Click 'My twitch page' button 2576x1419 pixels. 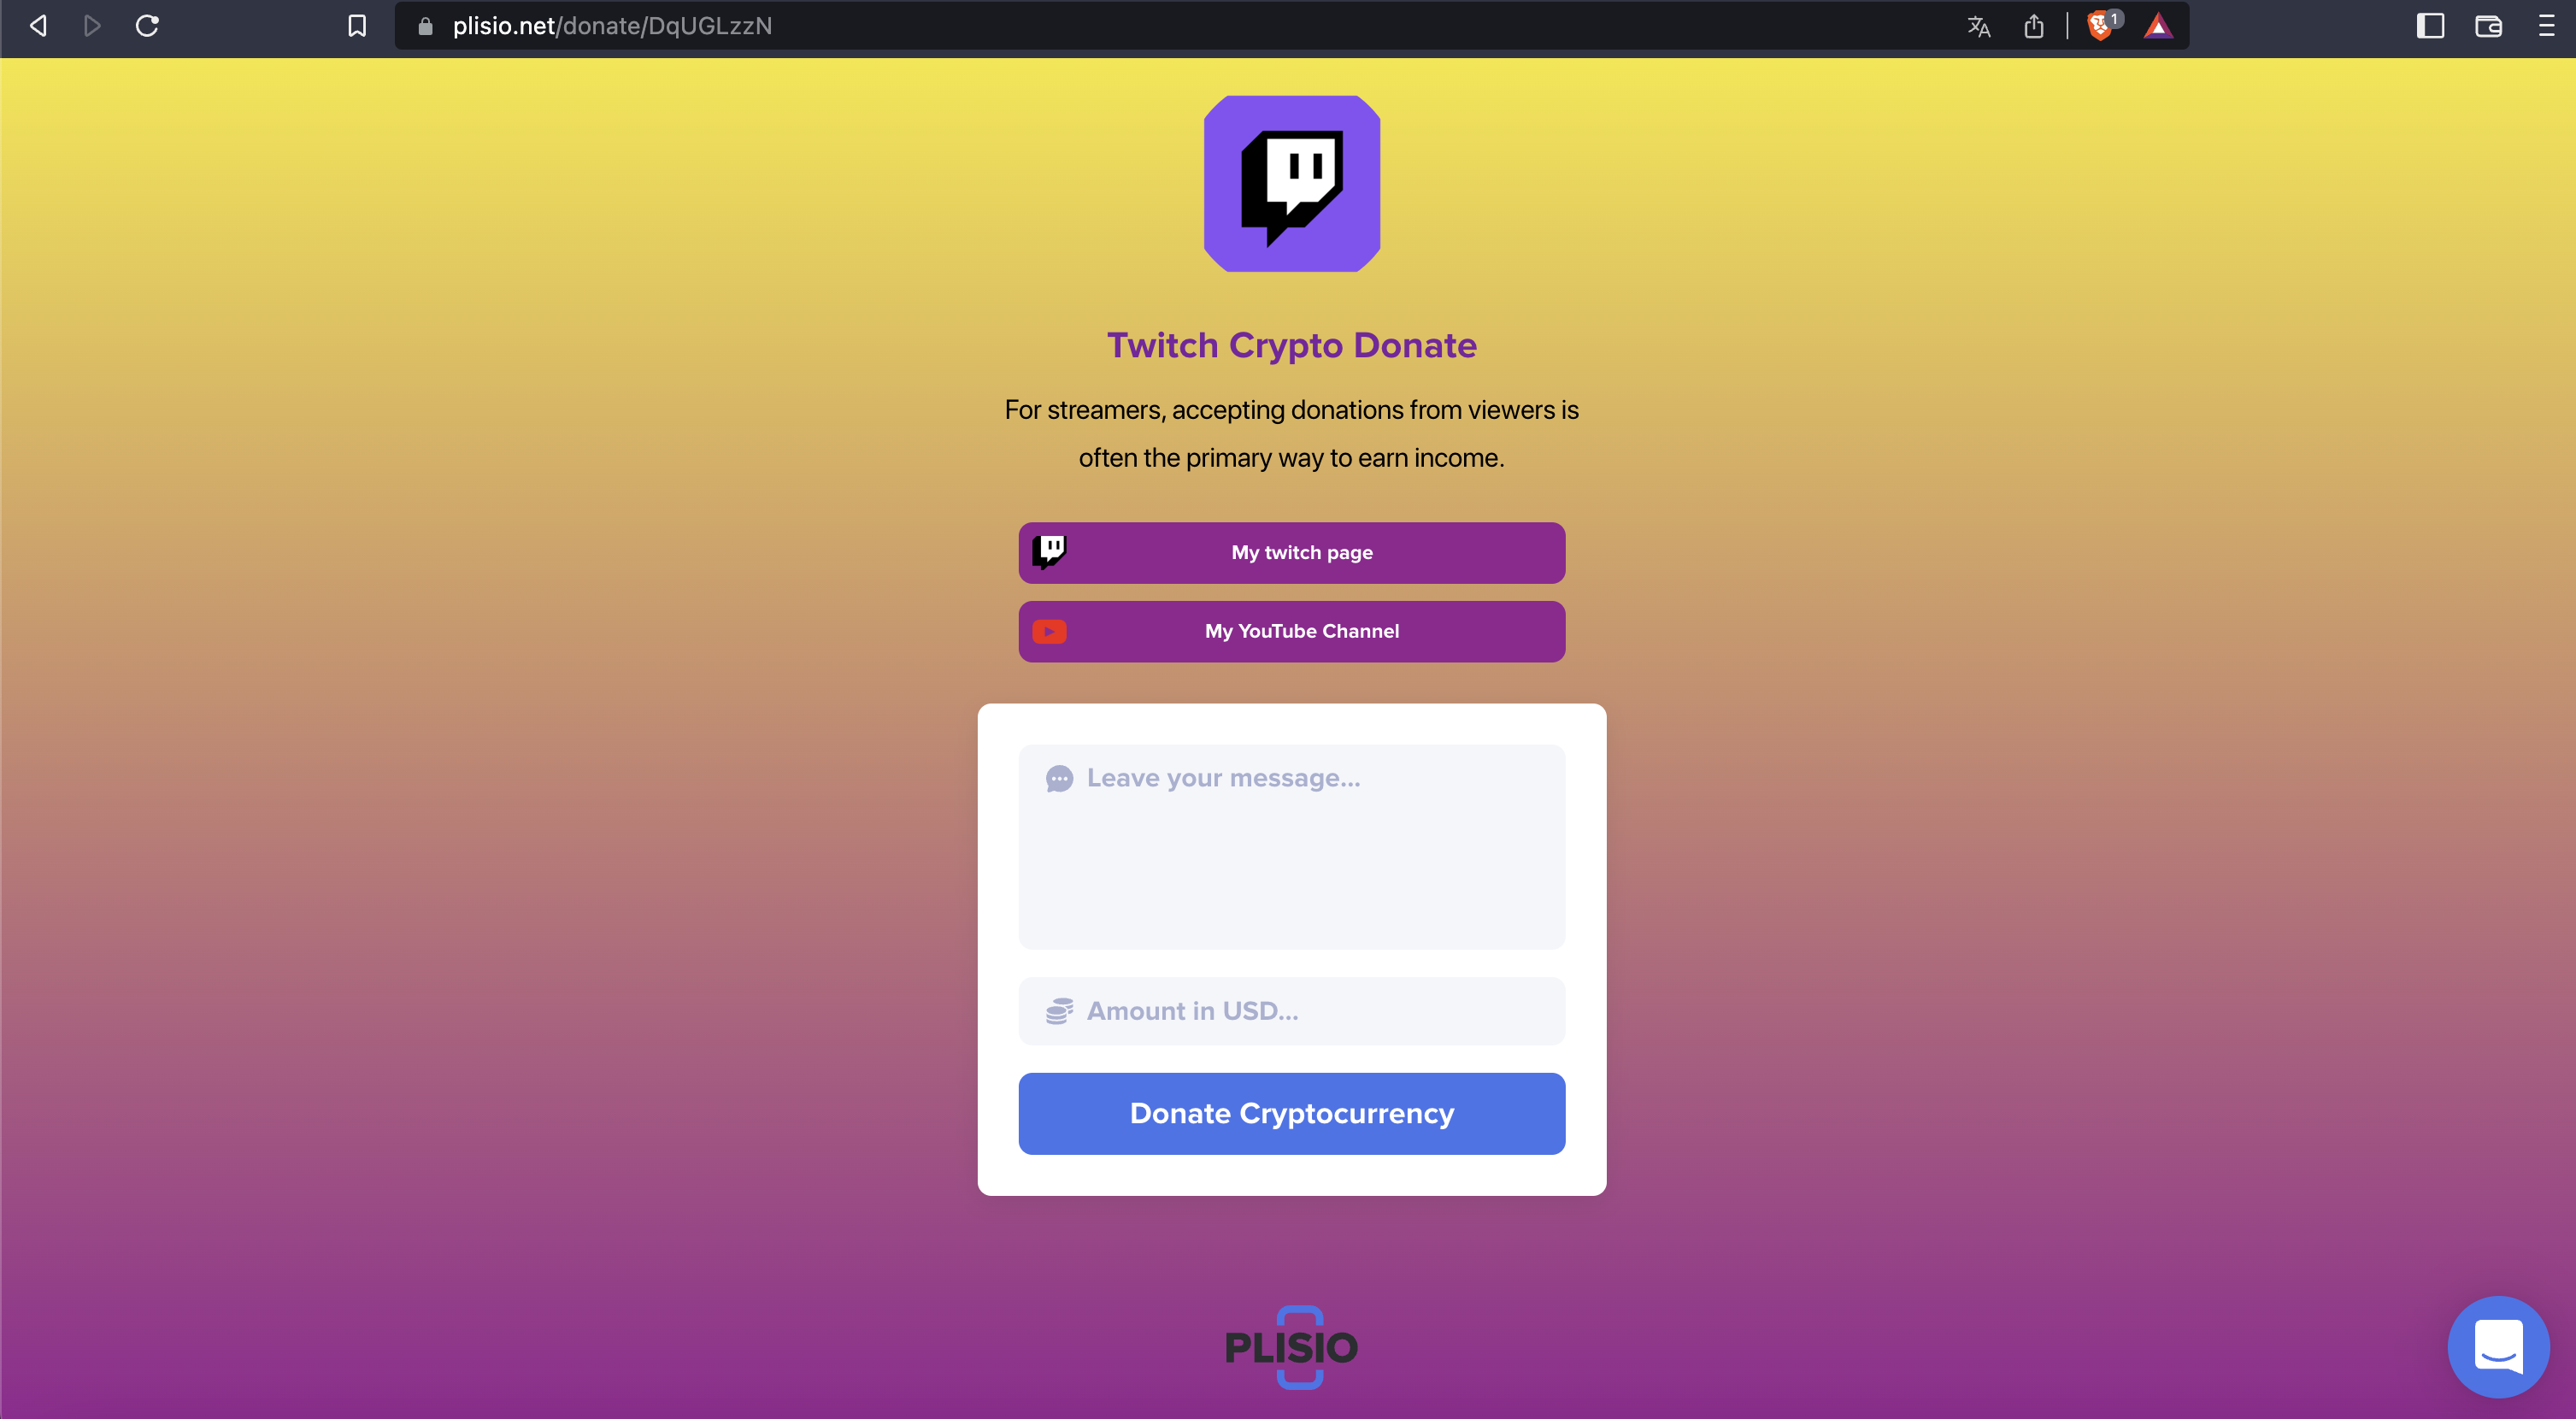click(1291, 552)
